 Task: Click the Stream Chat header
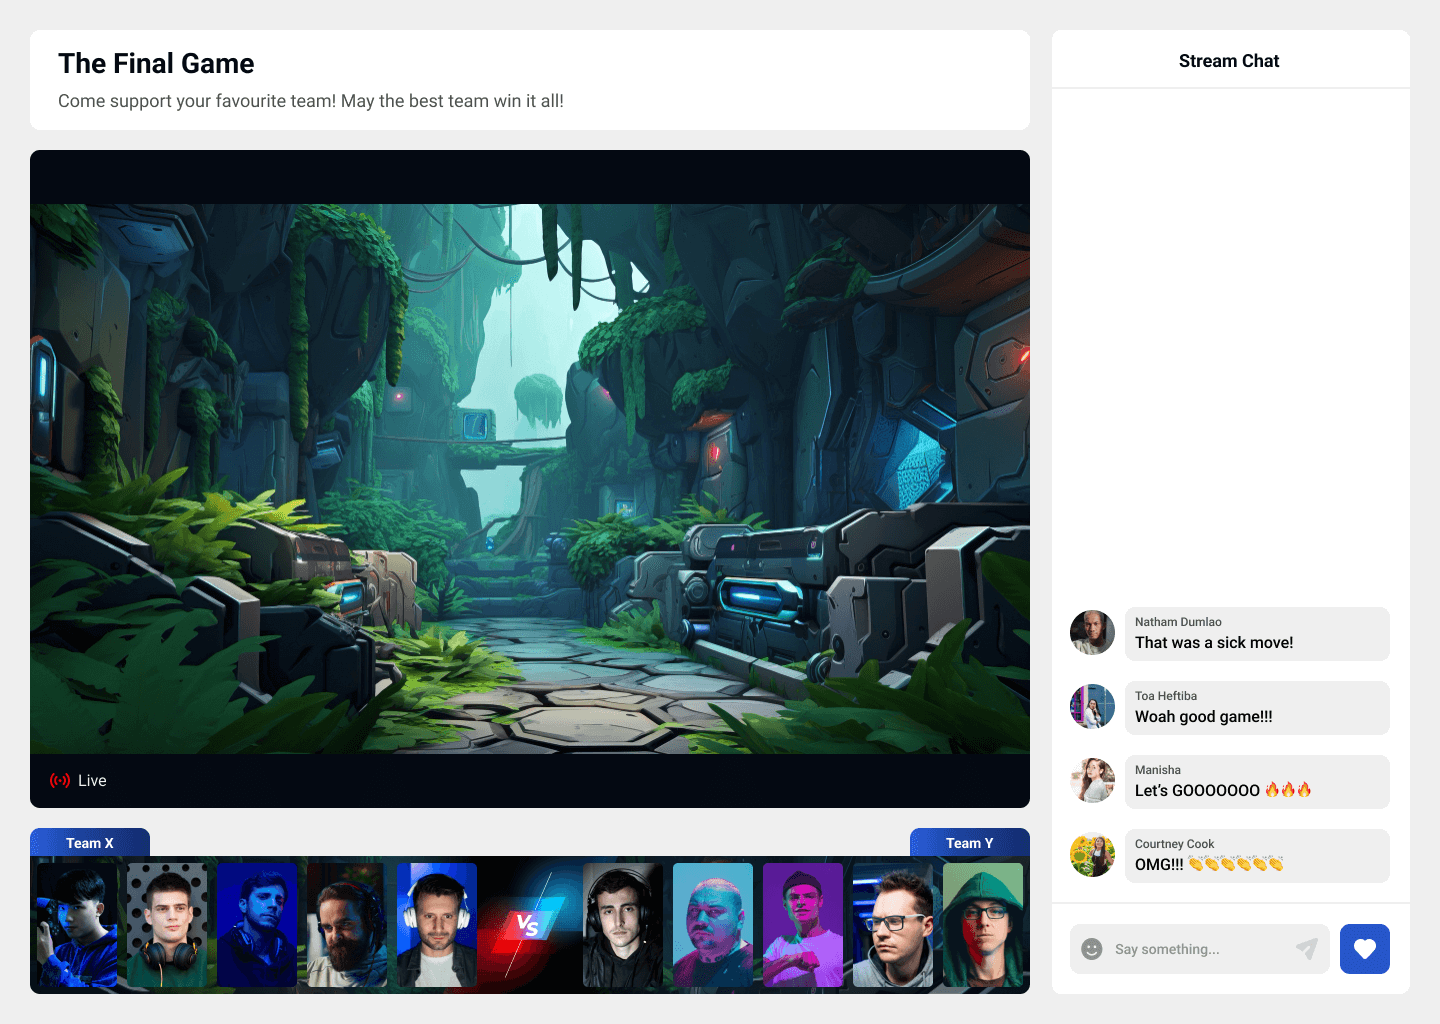click(1229, 61)
